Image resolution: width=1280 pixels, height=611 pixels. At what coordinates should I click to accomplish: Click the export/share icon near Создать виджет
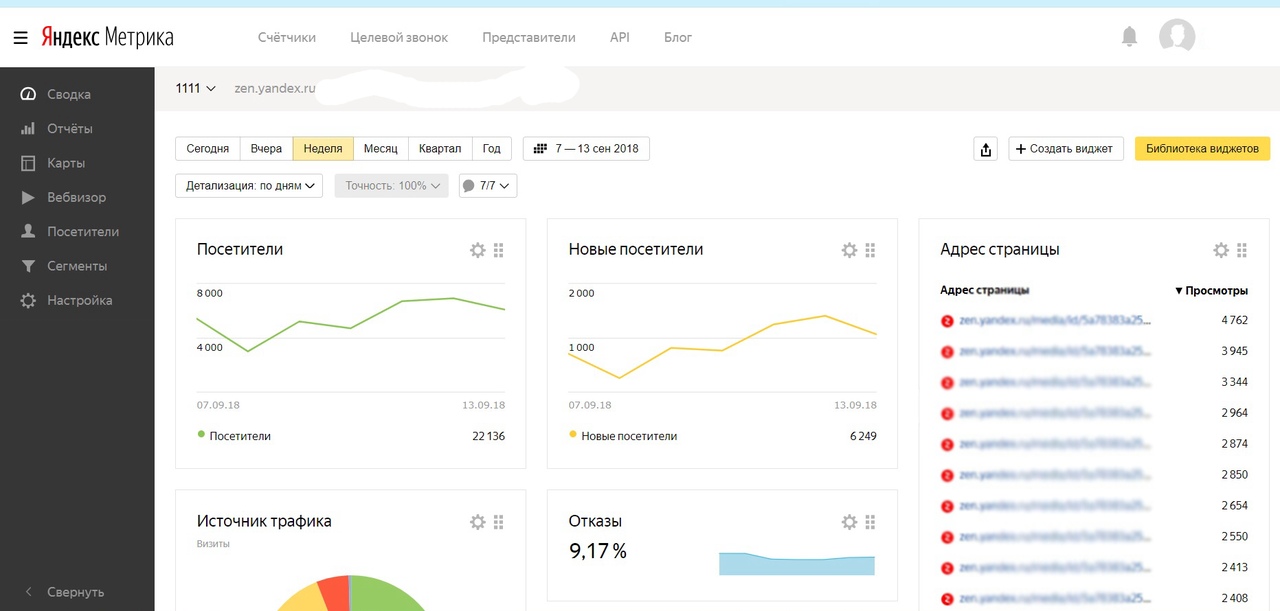(986, 149)
